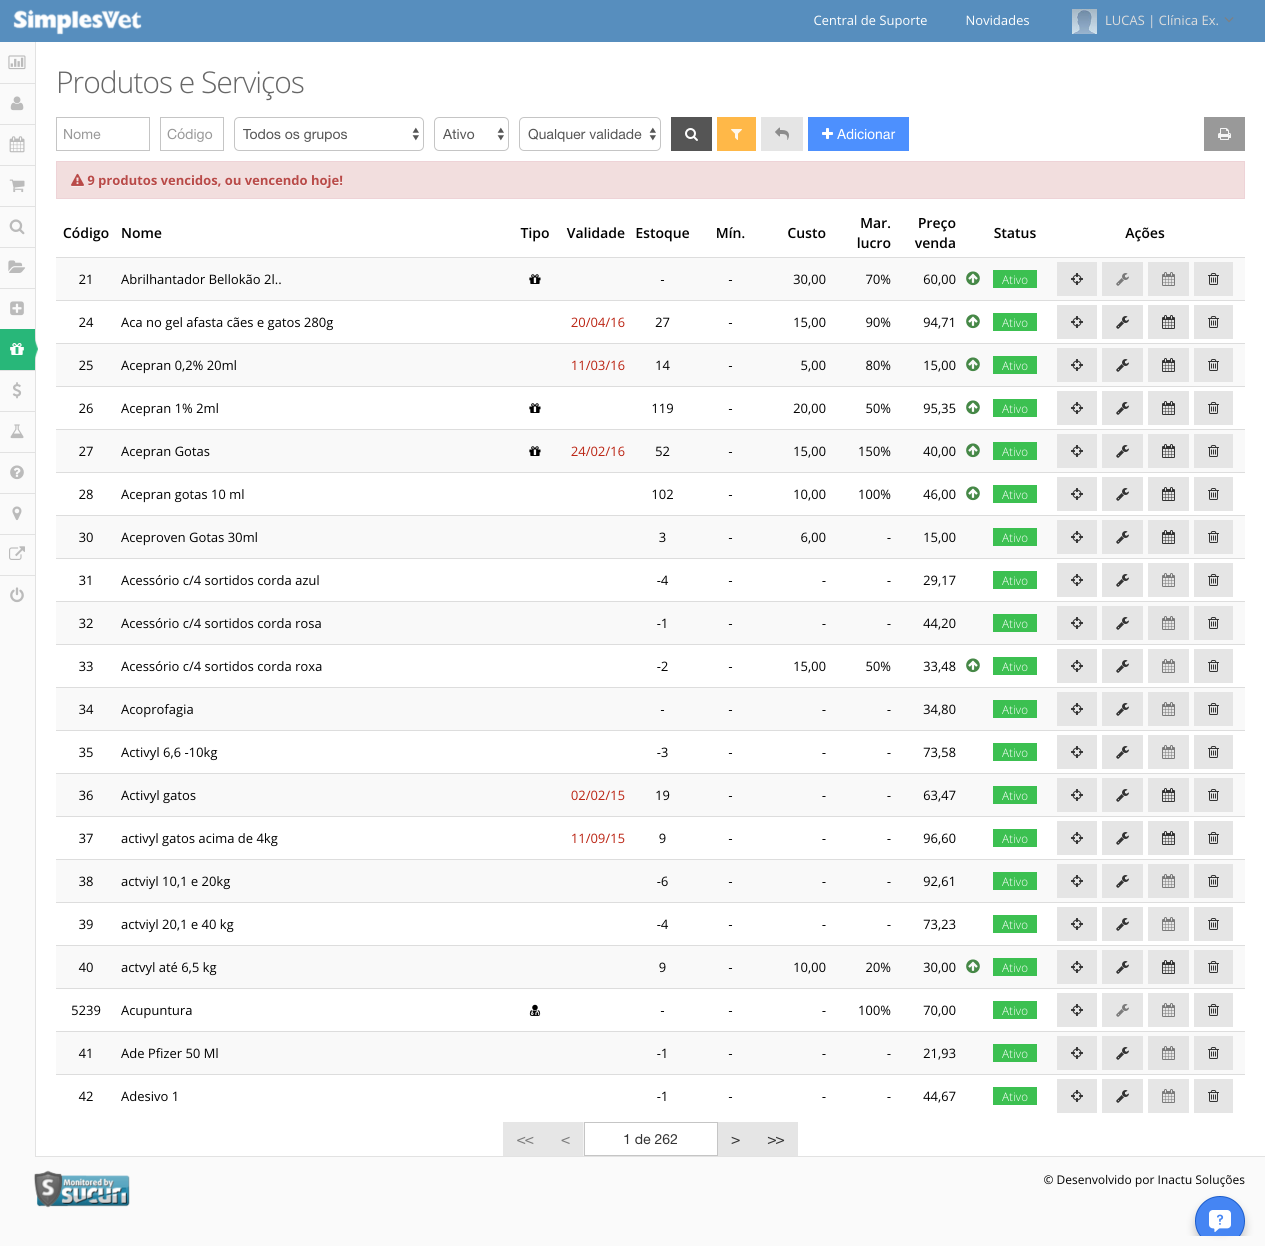Toggle Ativo status for Adesivo 1
The image size is (1265, 1246).
coord(1014,1097)
